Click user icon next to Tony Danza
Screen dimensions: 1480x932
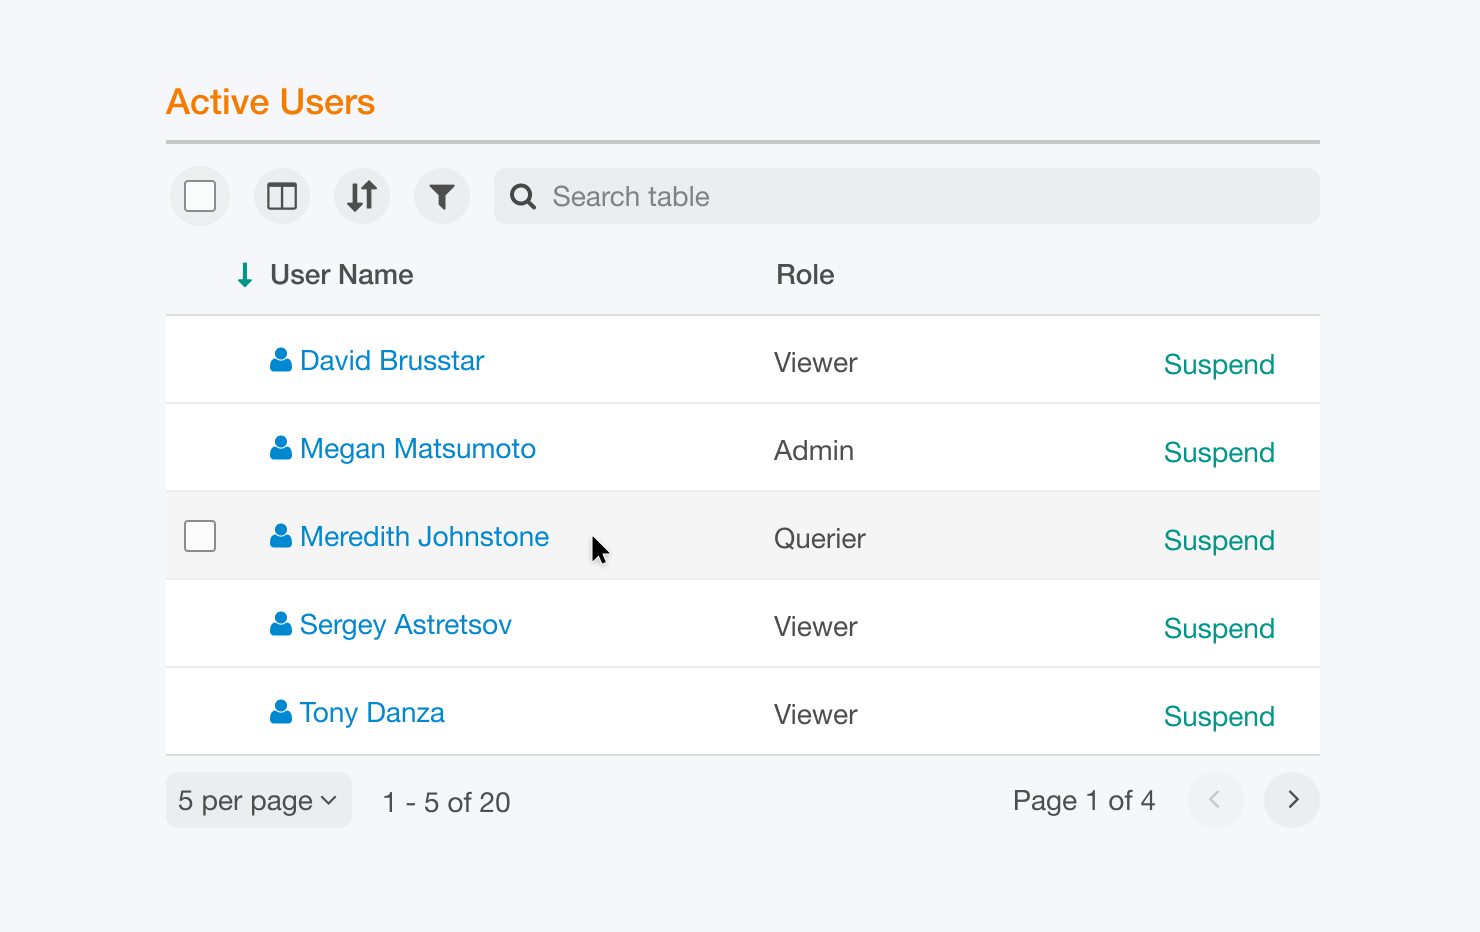click(x=281, y=712)
